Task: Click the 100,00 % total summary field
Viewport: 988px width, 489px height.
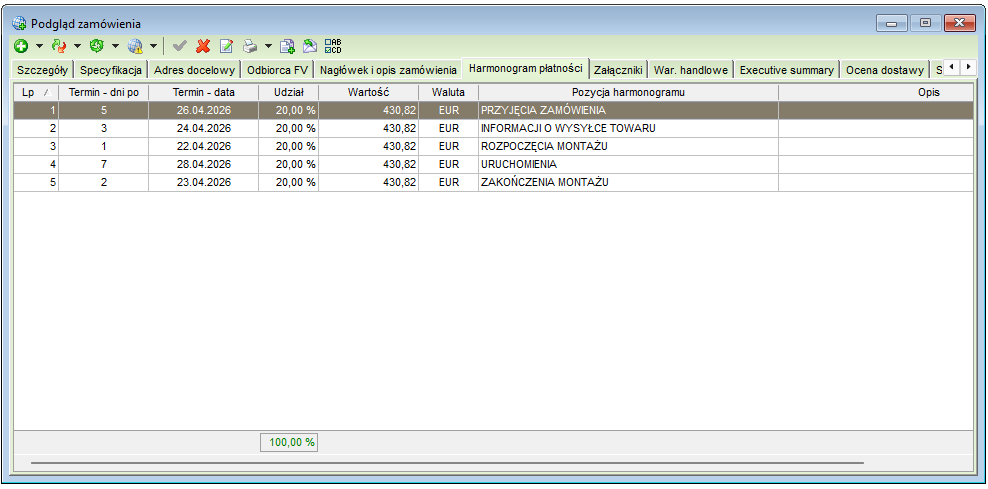Action: (x=289, y=442)
